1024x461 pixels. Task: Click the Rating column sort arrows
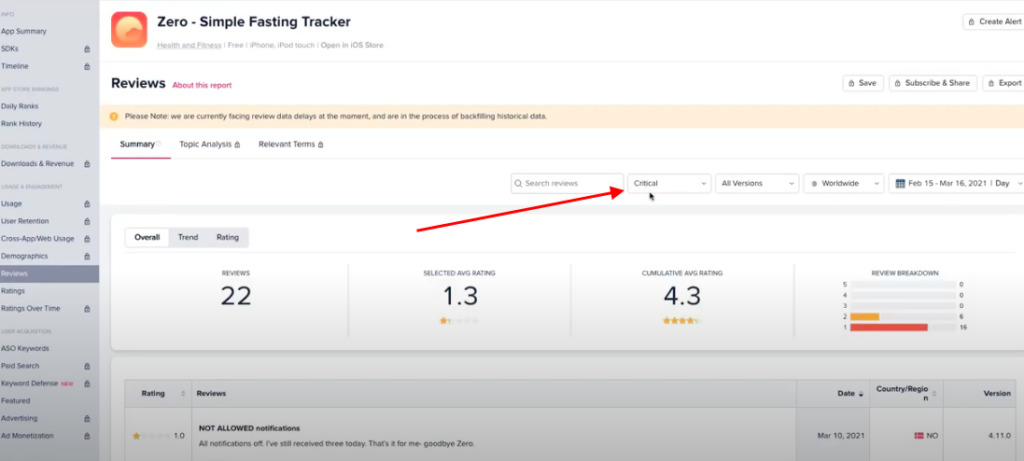coord(183,394)
